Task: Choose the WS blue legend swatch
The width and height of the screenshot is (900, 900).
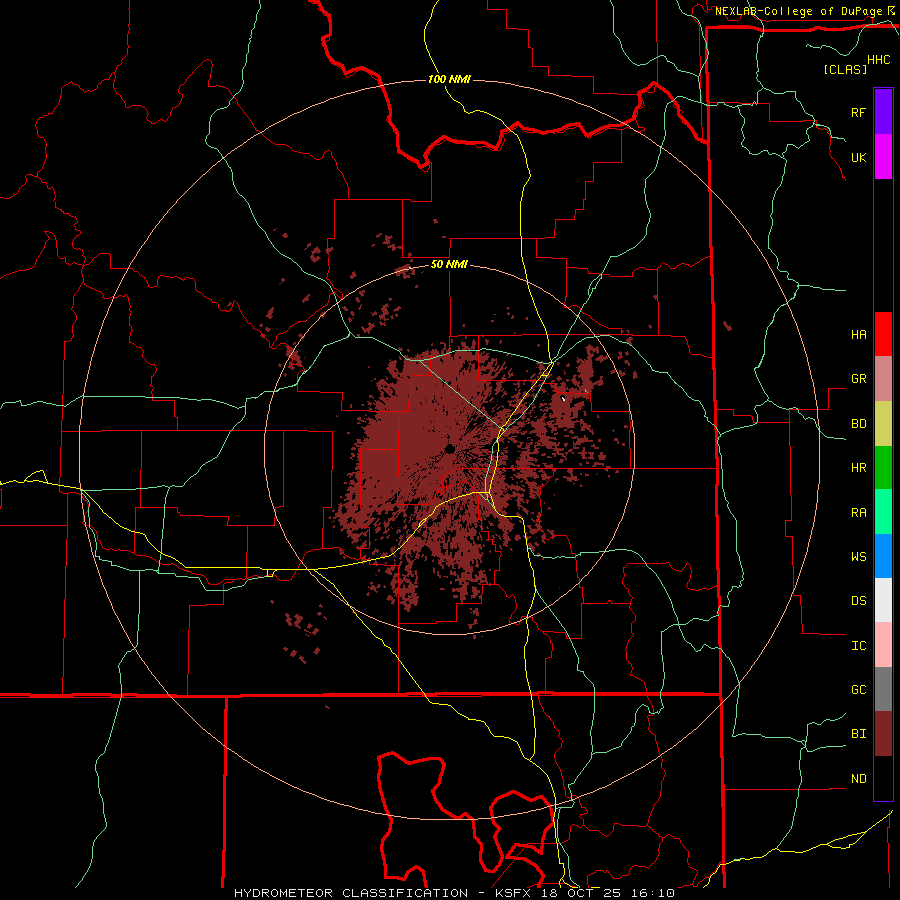Action: point(883,556)
